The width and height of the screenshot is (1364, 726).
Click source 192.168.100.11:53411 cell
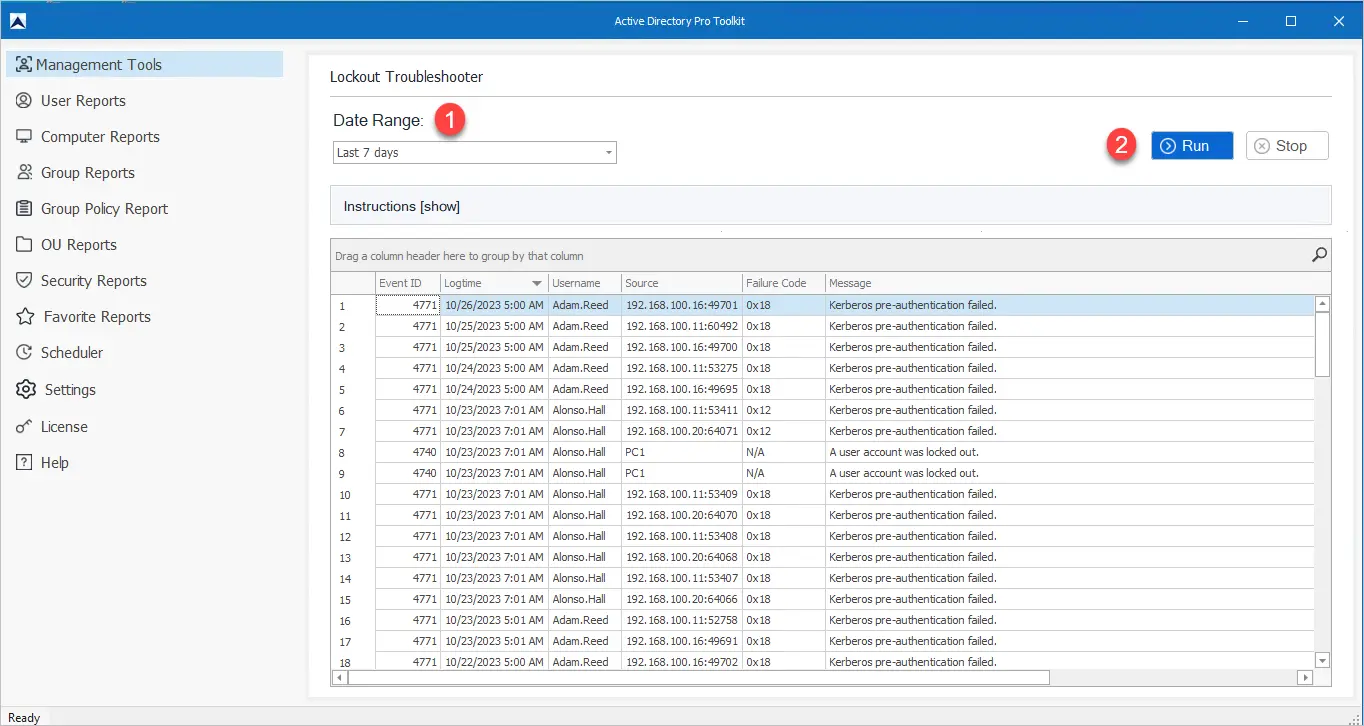point(681,410)
